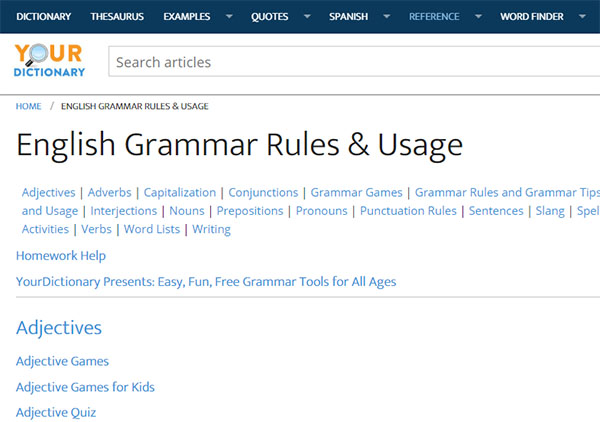Click the Search articles input field
This screenshot has height=422, width=600.
pos(350,62)
